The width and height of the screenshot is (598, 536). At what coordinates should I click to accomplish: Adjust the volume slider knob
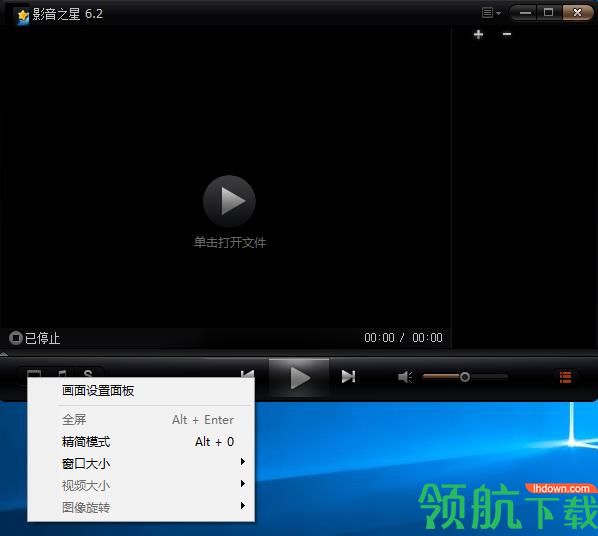click(x=465, y=377)
